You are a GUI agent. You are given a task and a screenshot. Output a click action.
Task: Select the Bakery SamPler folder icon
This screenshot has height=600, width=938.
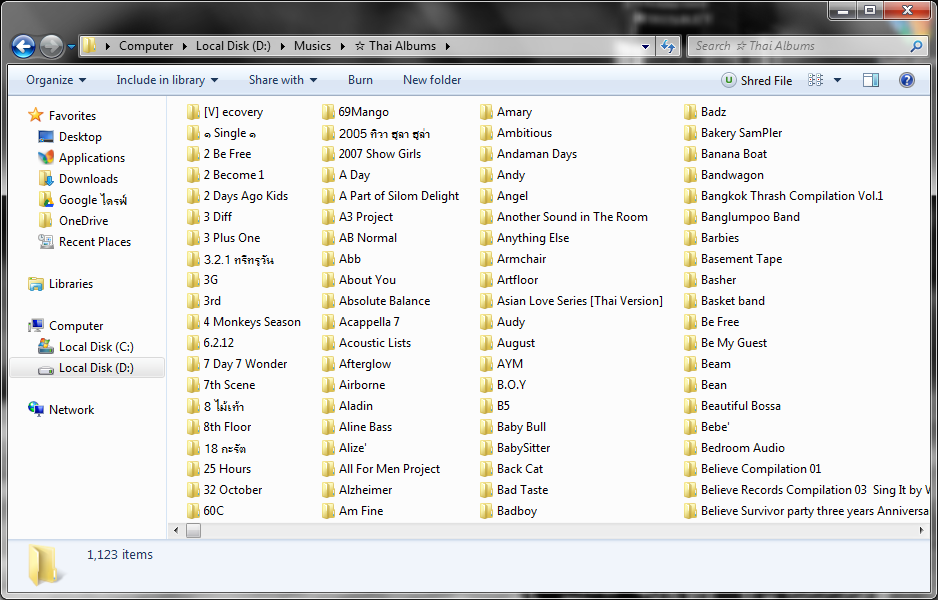[x=690, y=133]
